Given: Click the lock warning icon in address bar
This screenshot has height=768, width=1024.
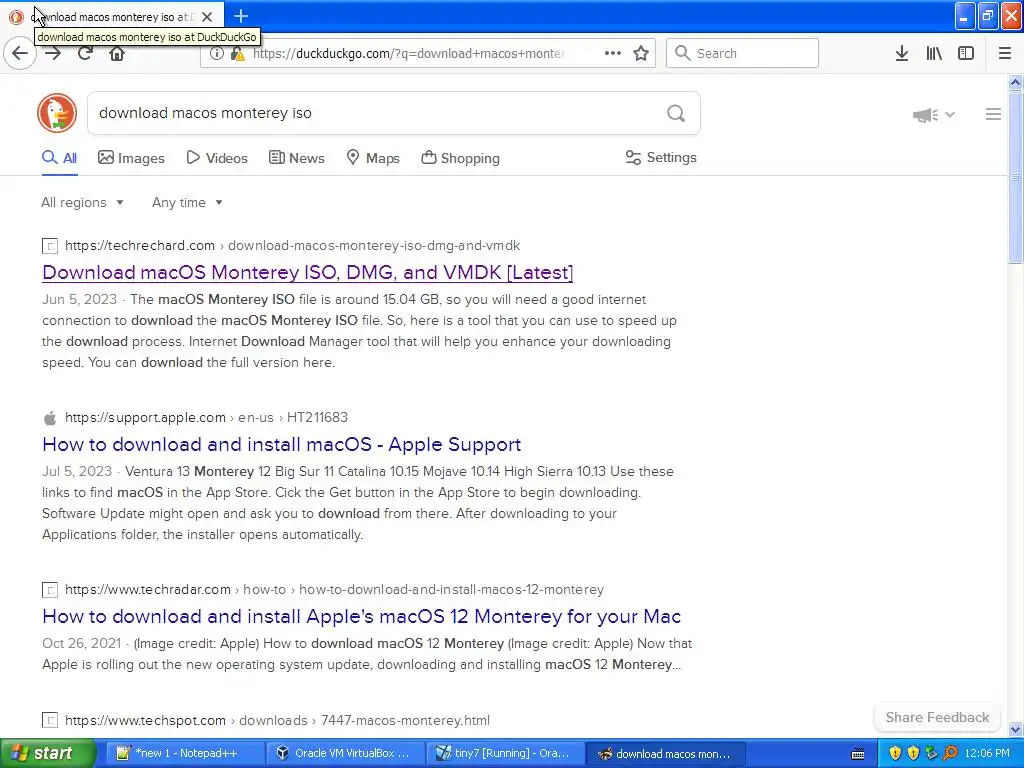Looking at the screenshot, I should pos(238,54).
